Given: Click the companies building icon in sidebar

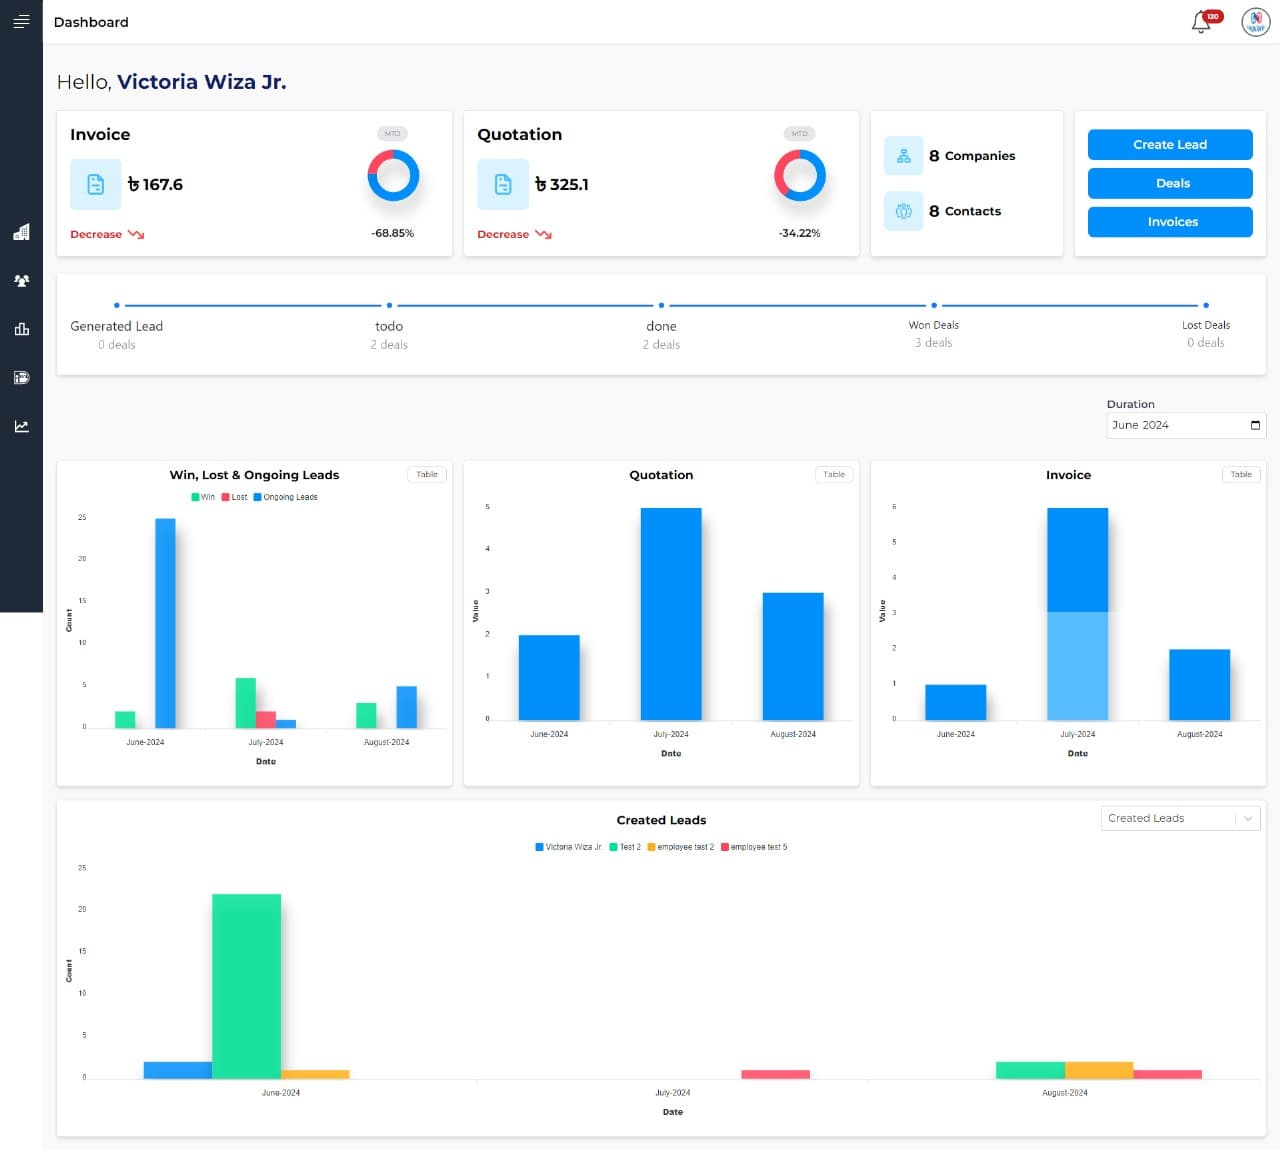Looking at the screenshot, I should [21, 232].
